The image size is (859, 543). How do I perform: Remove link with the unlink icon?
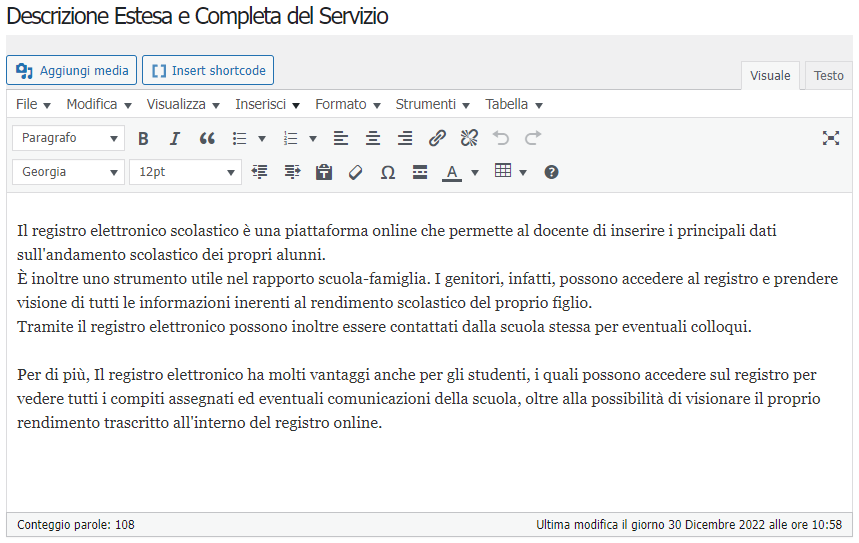coord(469,138)
